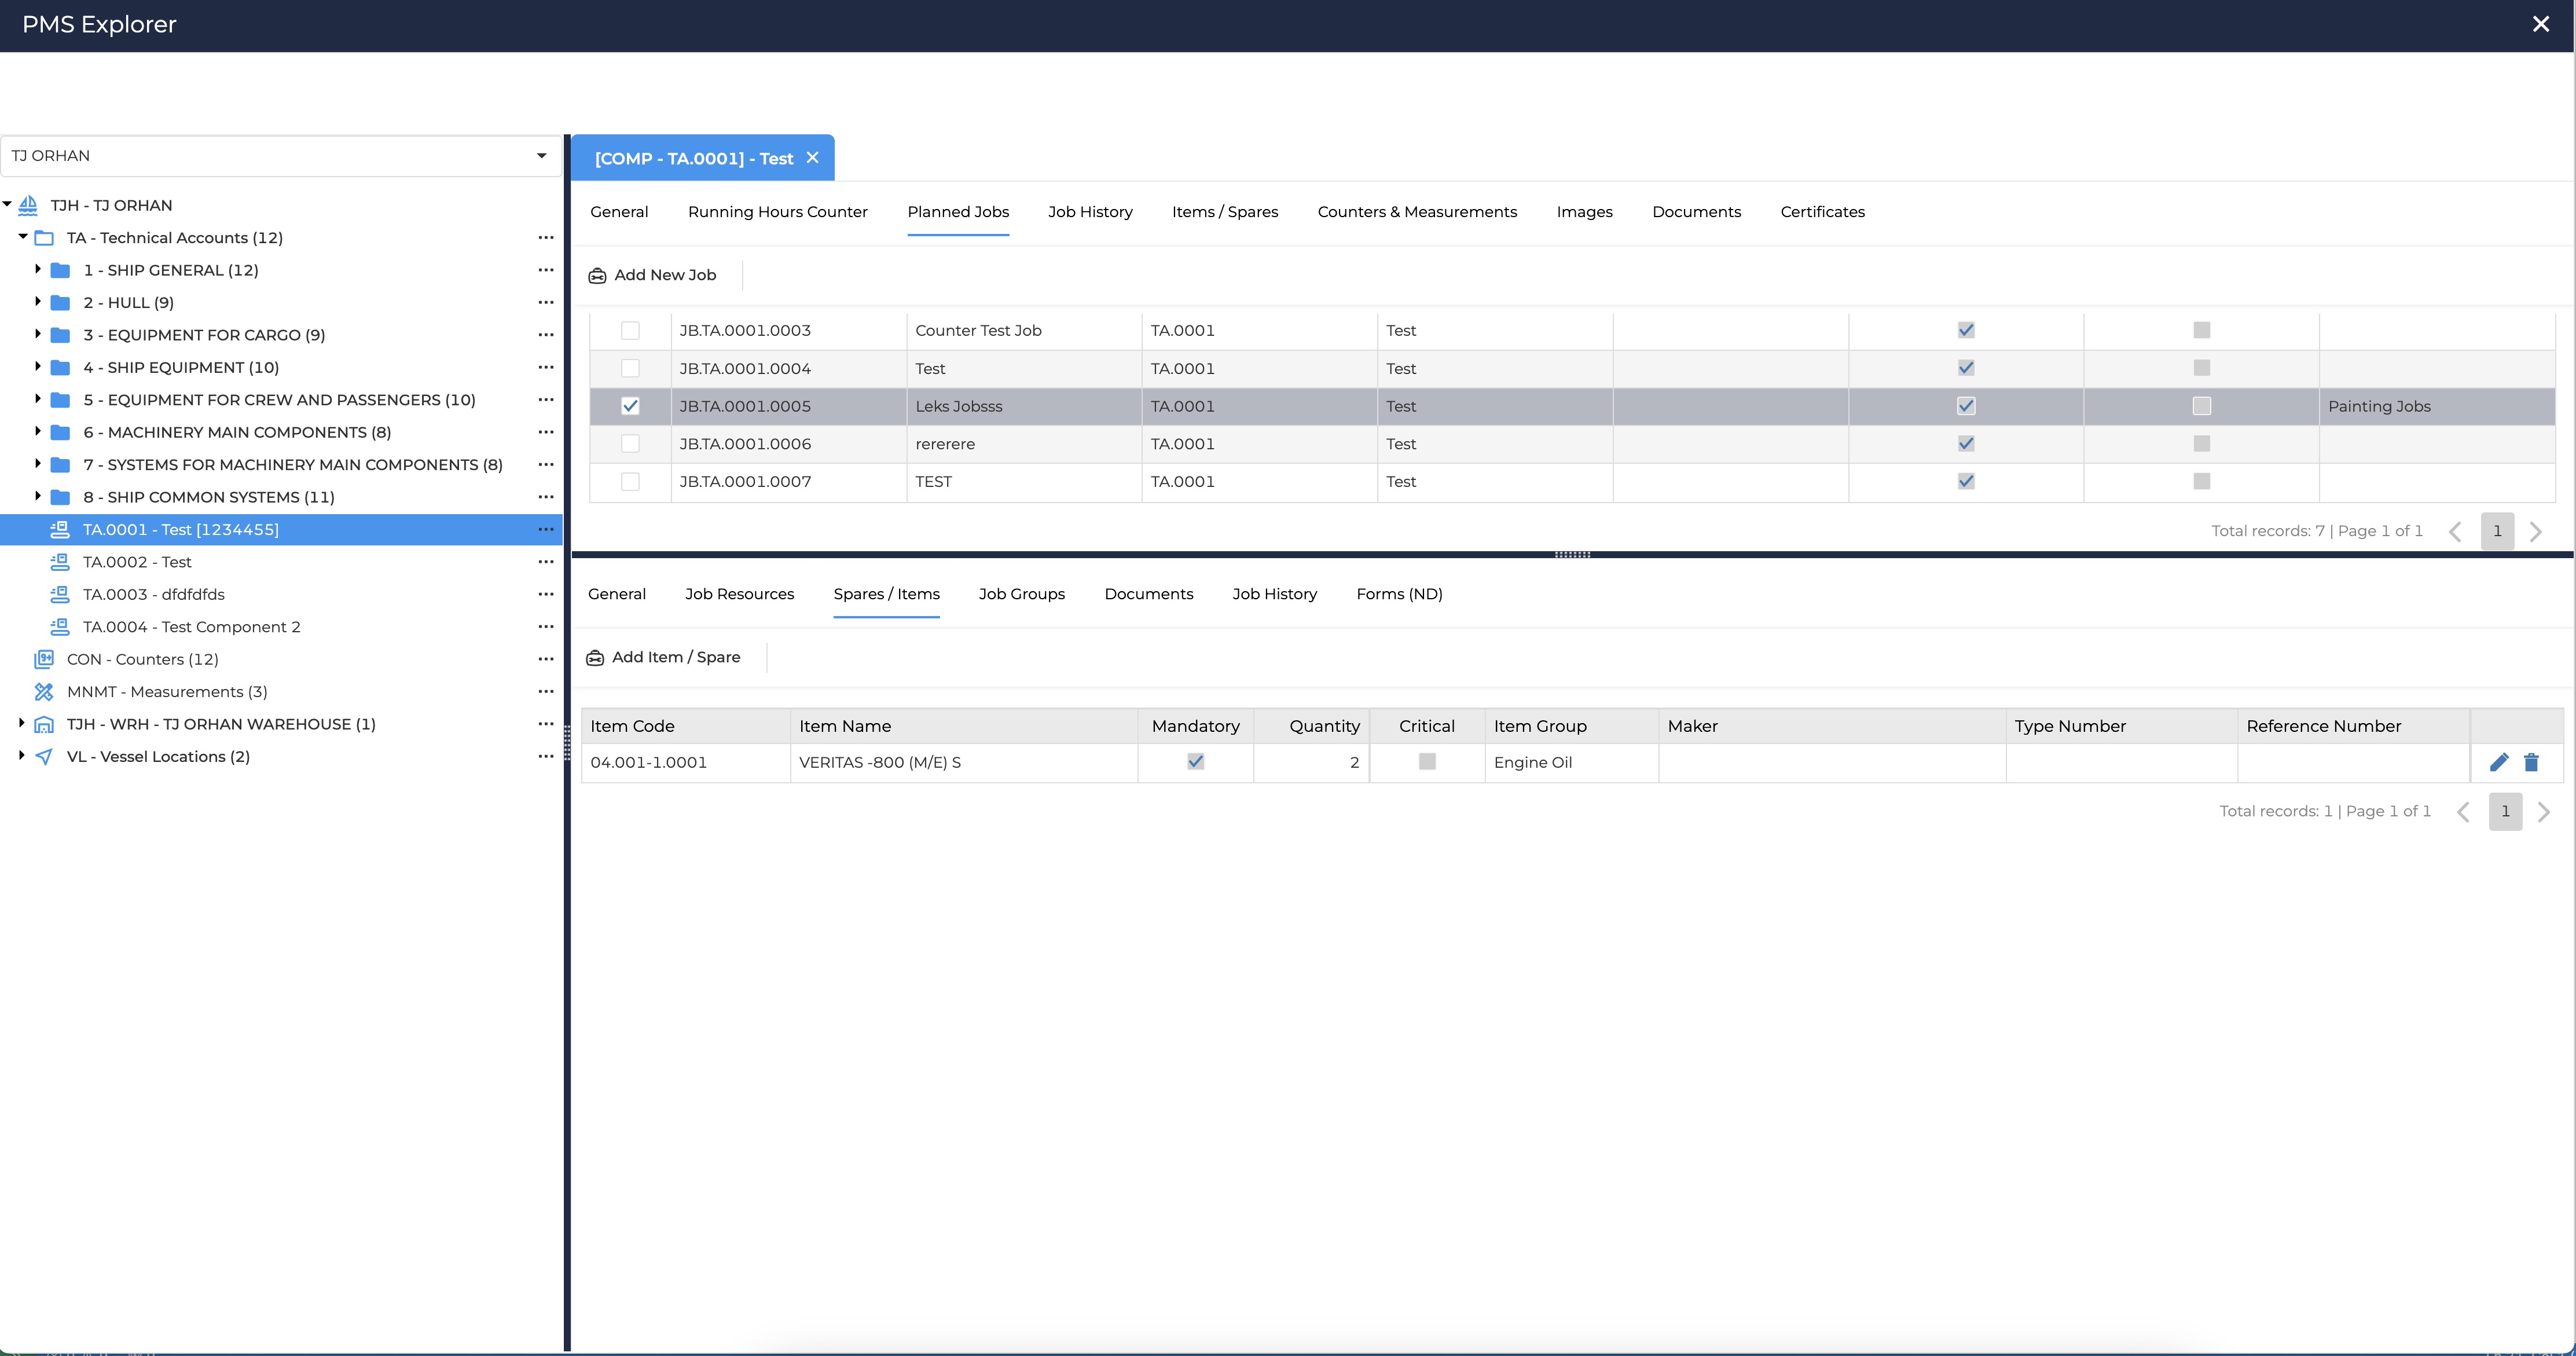Collapse the TA - Technical Accounts node

[22, 237]
